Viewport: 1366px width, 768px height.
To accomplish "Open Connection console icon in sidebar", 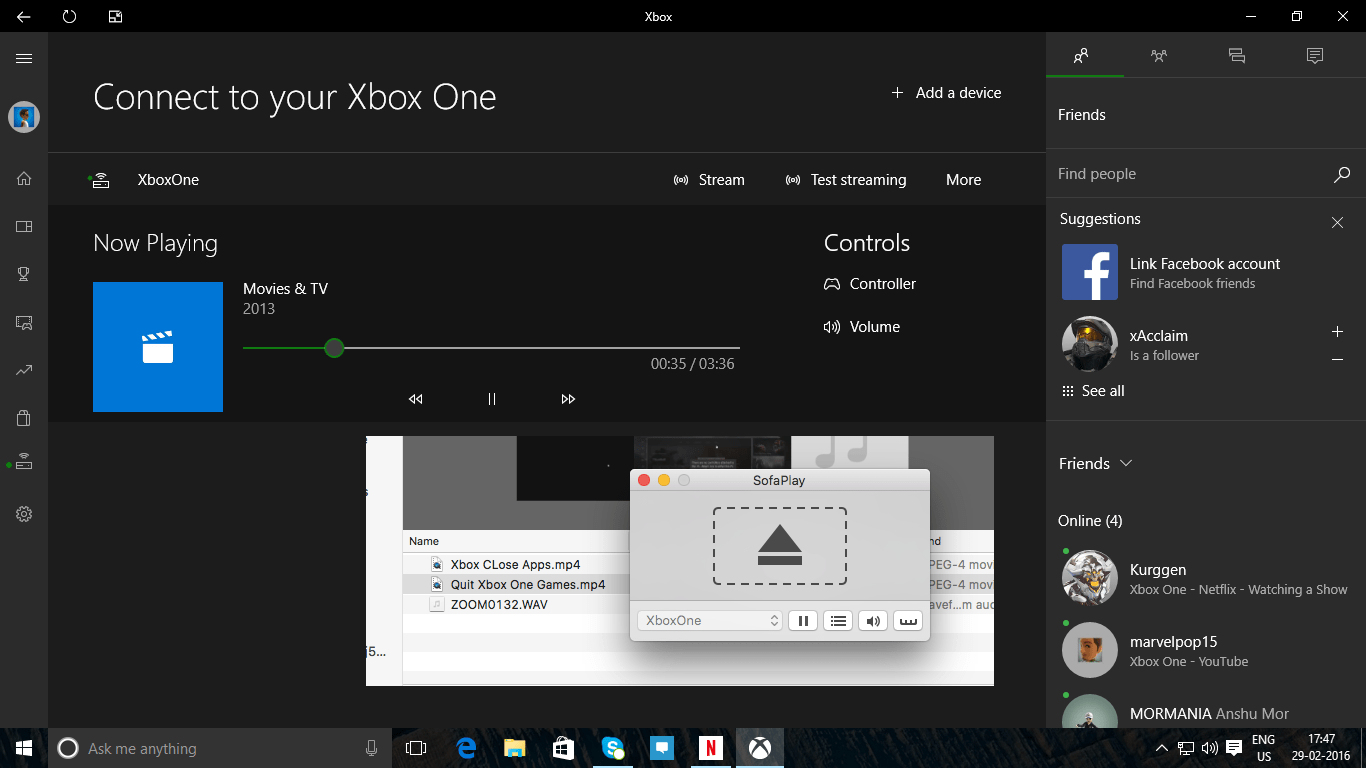I will (24, 463).
